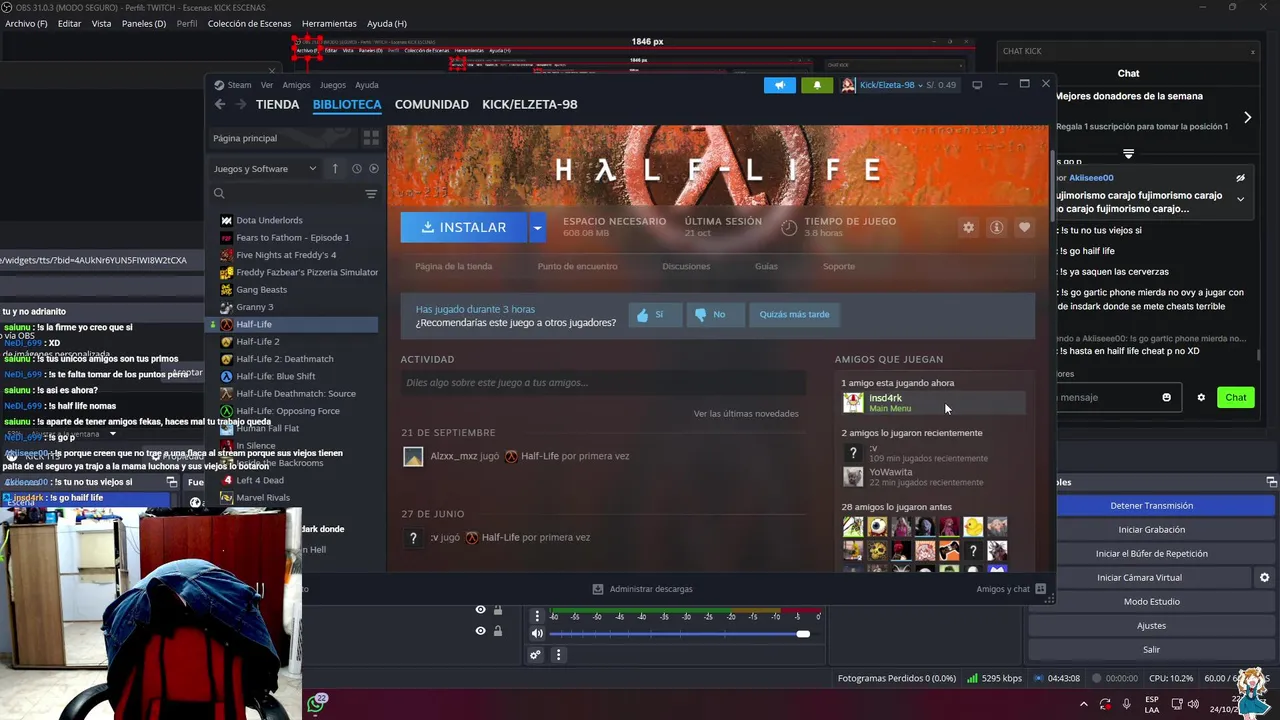This screenshot has width=1280, height=720.
Task: Open OBS audio track three-dot menu
Action: pyautogui.click(x=537, y=616)
